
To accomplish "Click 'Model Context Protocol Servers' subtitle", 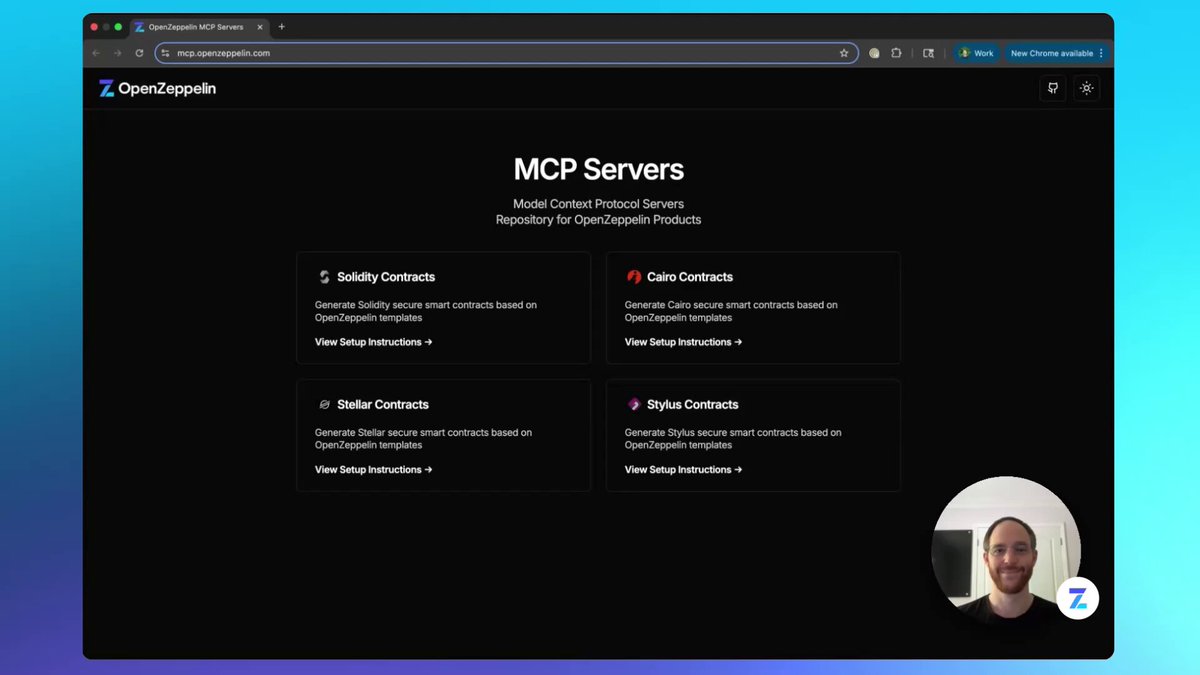I will tap(599, 204).
